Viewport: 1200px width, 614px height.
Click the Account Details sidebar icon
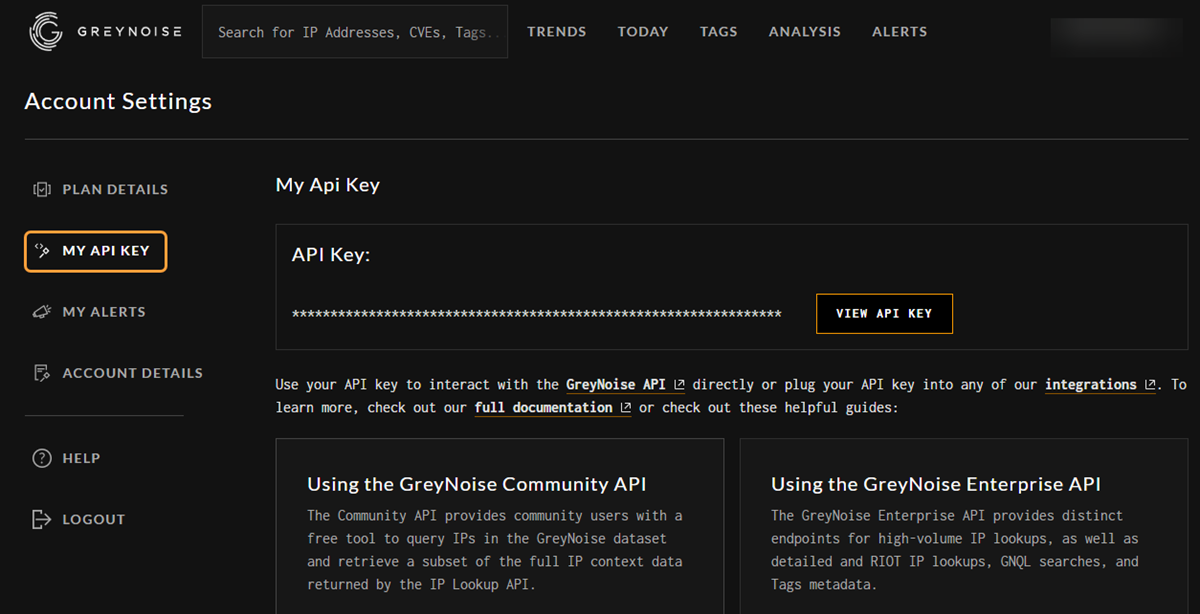pos(42,372)
